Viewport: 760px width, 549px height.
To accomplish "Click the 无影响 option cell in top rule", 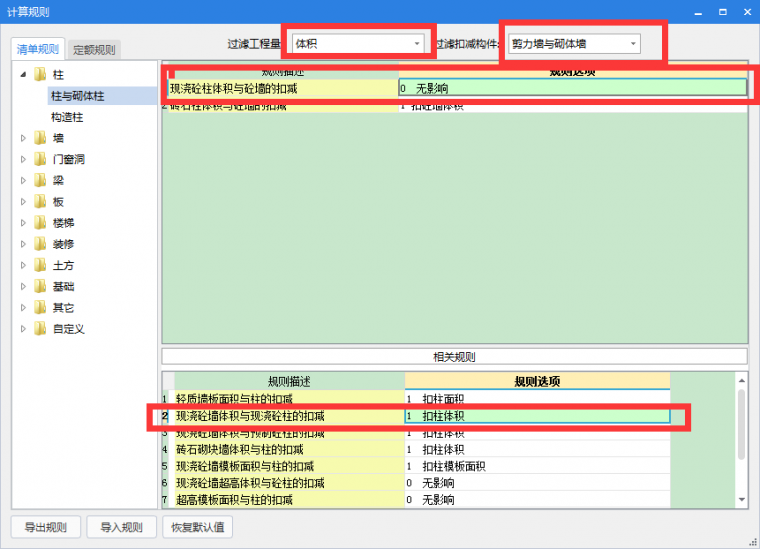I will tap(572, 88).
